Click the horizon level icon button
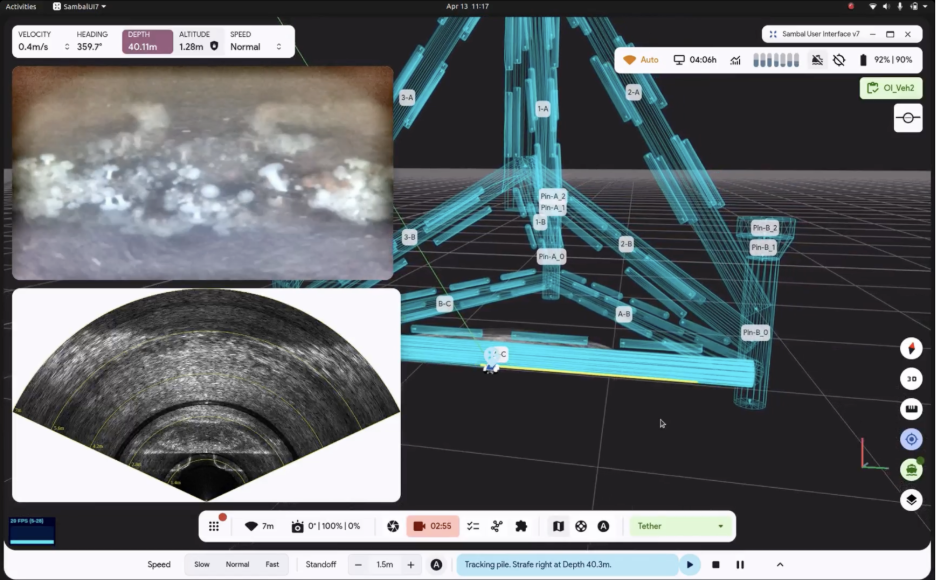The image size is (936, 580). (x=908, y=118)
